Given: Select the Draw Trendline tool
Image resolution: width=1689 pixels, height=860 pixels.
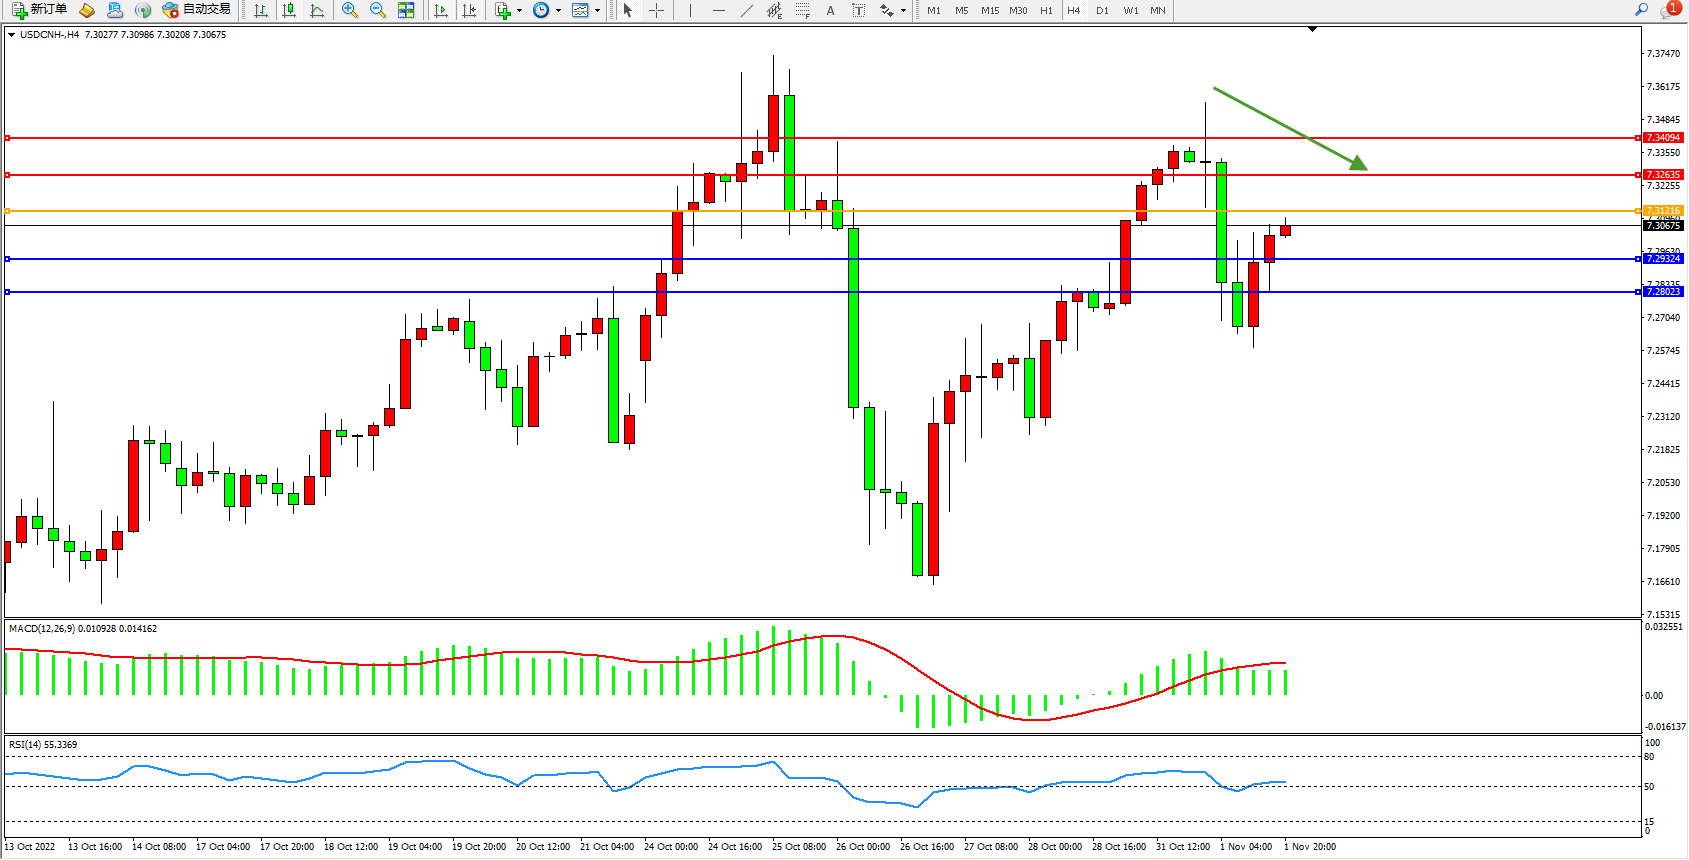Looking at the screenshot, I should tap(746, 10).
